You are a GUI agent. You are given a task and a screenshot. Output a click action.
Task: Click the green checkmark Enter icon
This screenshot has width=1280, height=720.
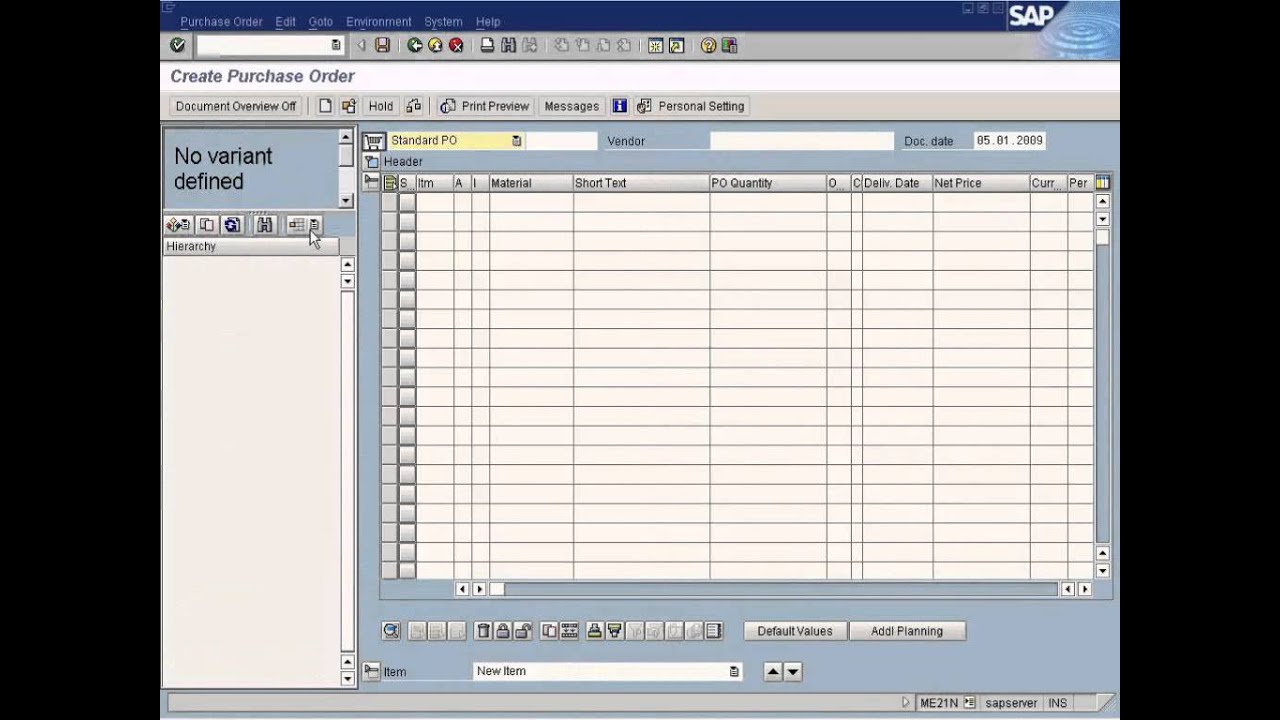177,45
